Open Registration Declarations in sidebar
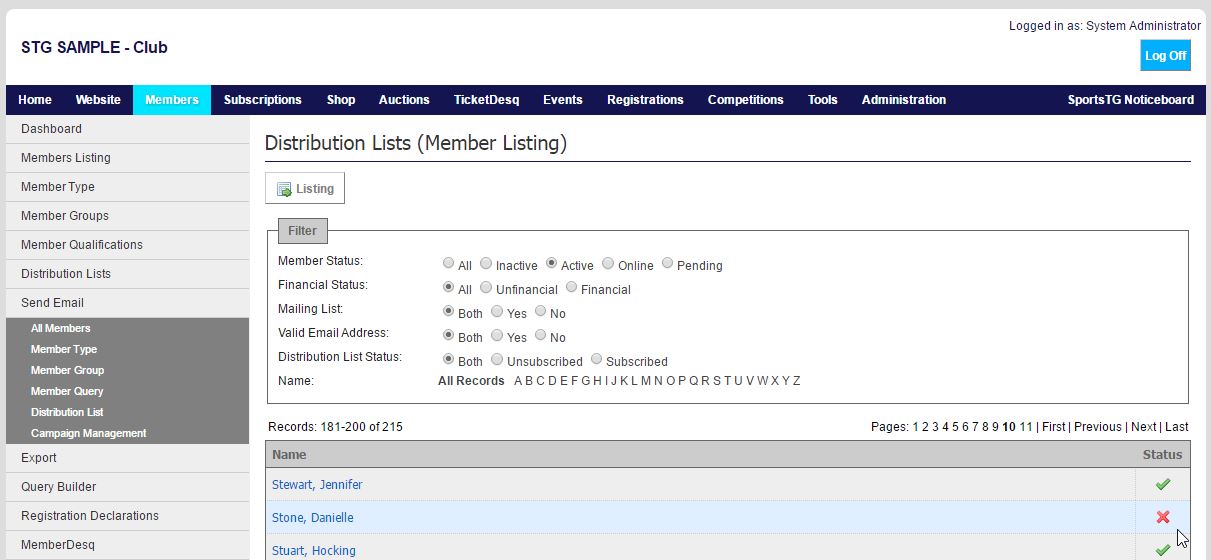 tap(127, 516)
